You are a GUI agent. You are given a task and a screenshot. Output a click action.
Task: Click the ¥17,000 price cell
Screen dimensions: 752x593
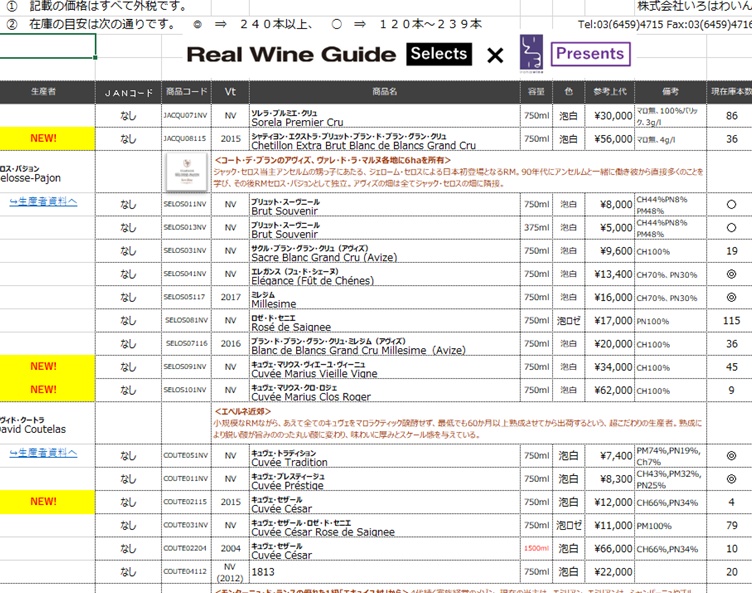coord(610,320)
